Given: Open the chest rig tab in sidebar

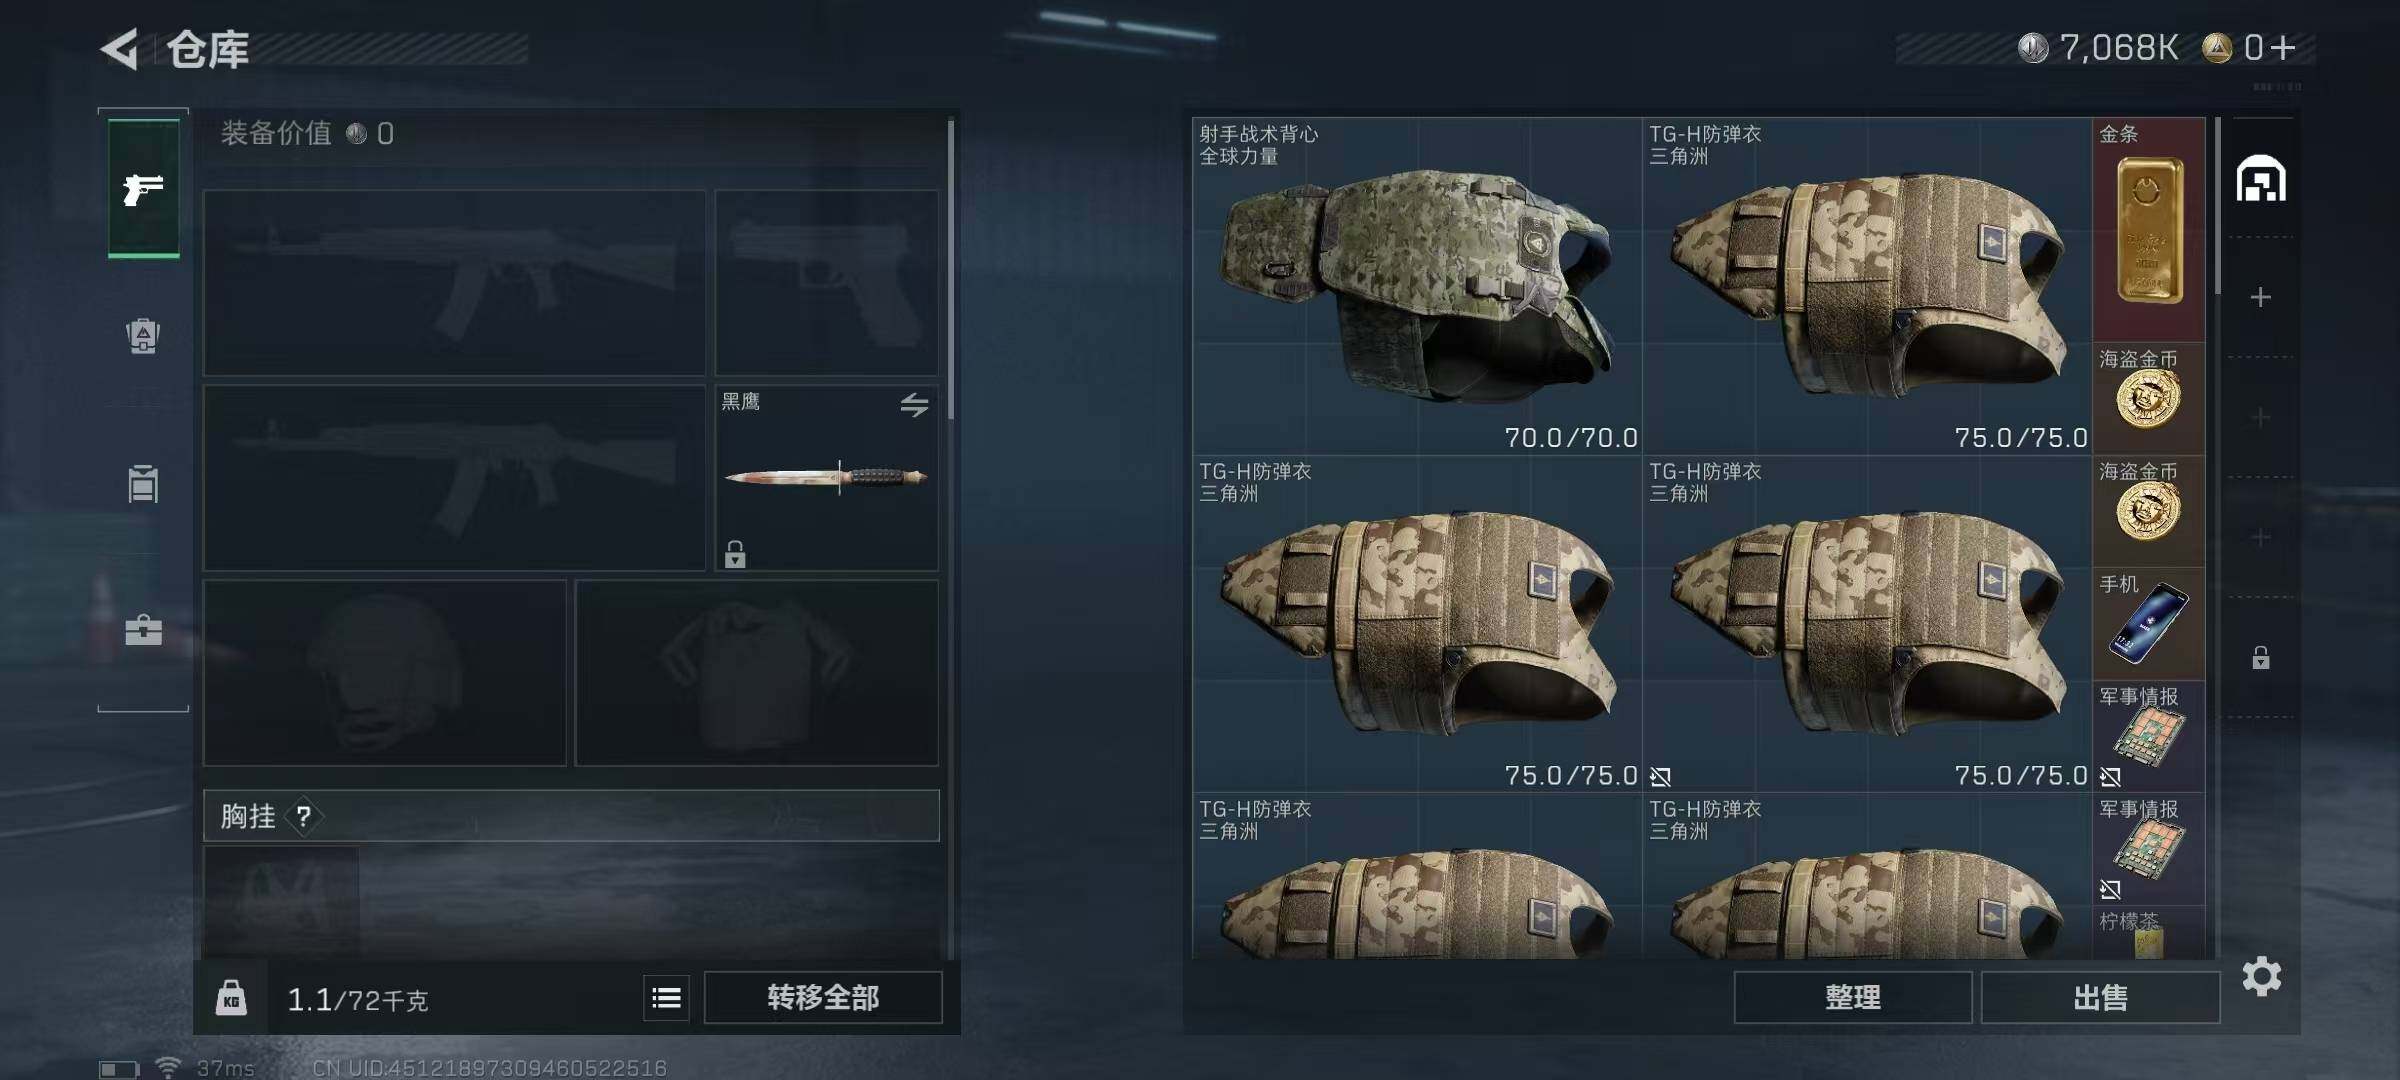Looking at the screenshot, I should coord(143,483).
